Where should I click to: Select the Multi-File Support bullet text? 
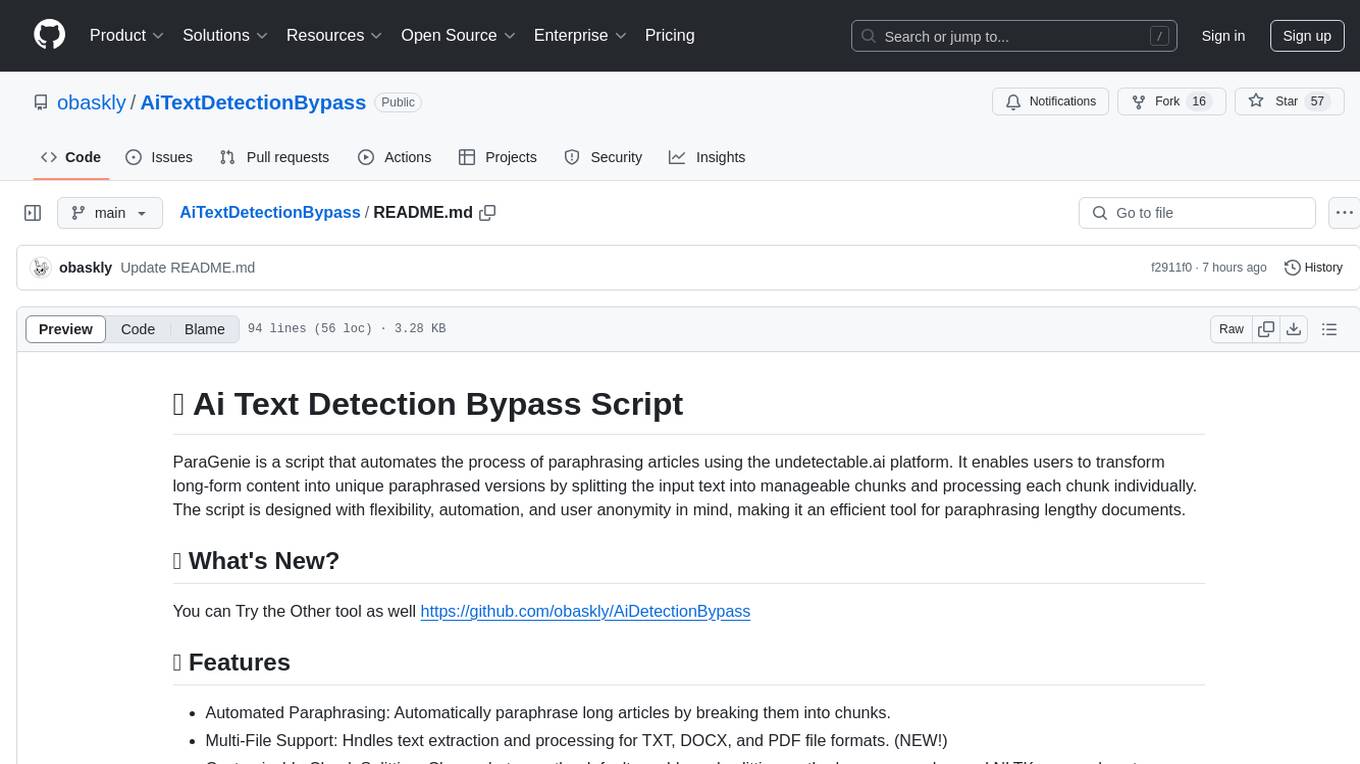(576, 740)
